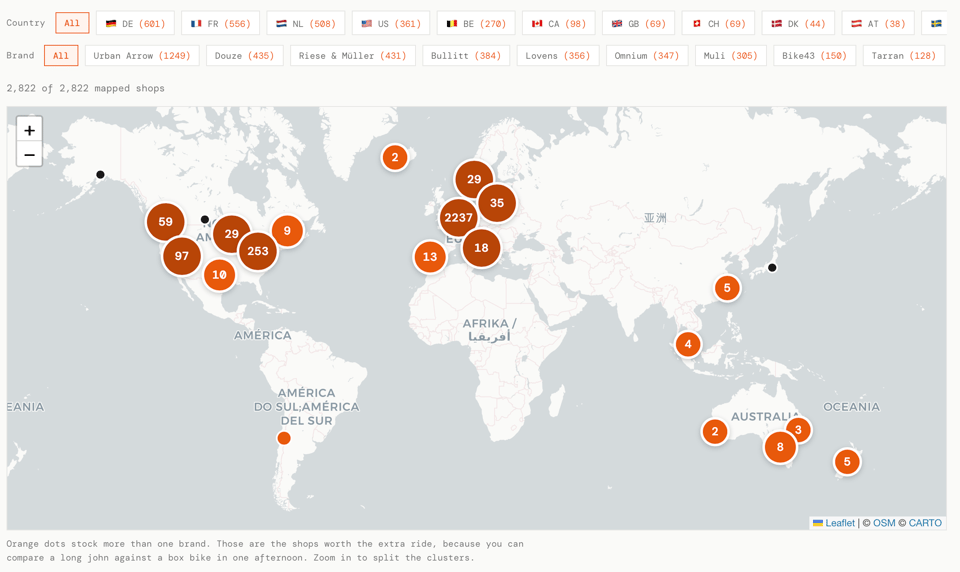Viewport: 960px width, 572px height.
Task: Click the black shop dot in Japan
Action: click(x=772, y=268)
